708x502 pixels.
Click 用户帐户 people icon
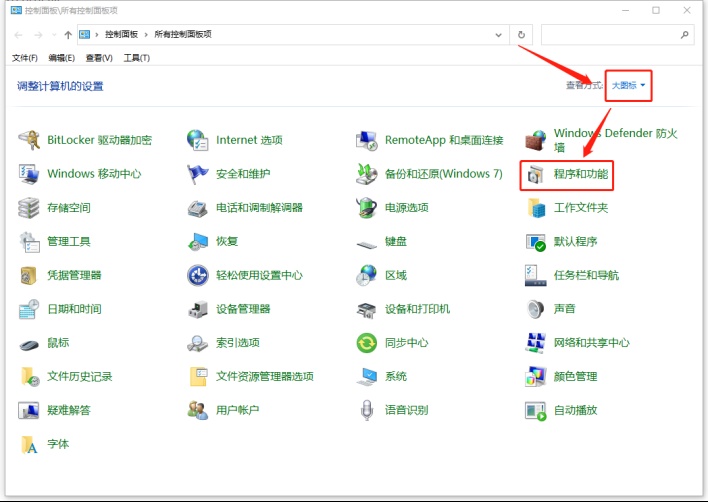tap(198, 410)
